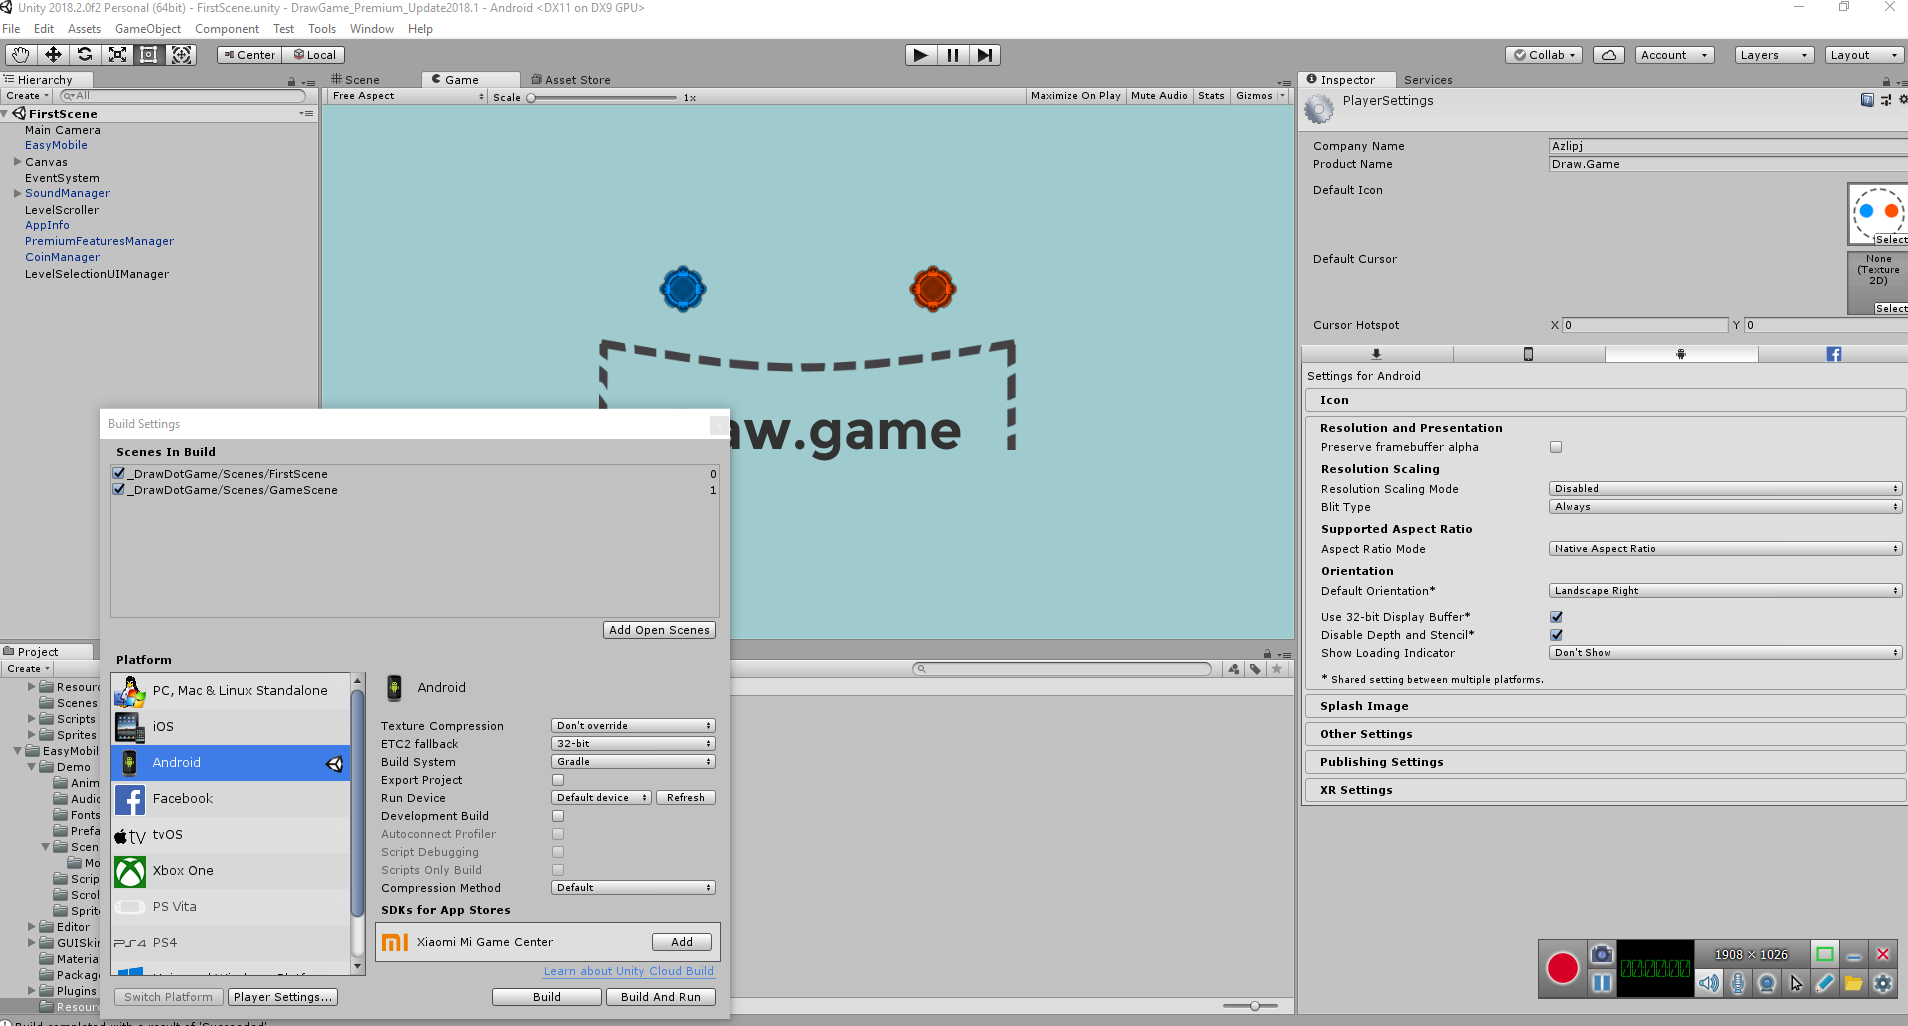1908x1026 pixels.
Task: Select the Rotate tool
Action: [85, 54]
